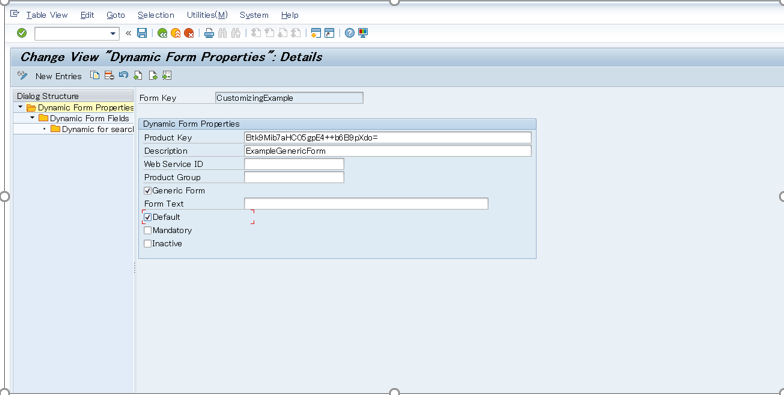Viewport: 784px width, 395px height.
Task: Click the Description label
Action: click(166, 150)
